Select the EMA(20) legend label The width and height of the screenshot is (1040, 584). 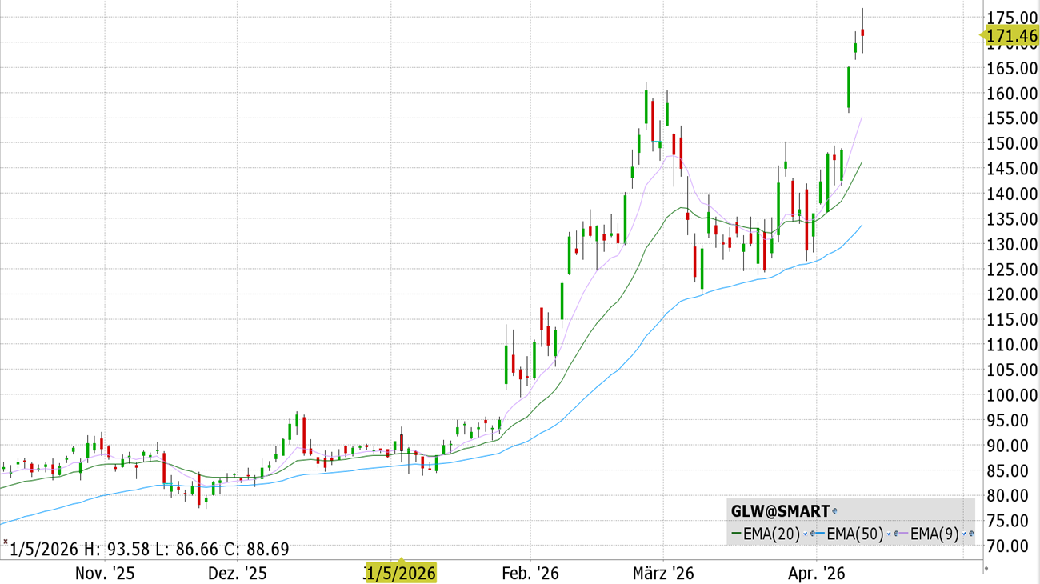(x=771, y=534)
